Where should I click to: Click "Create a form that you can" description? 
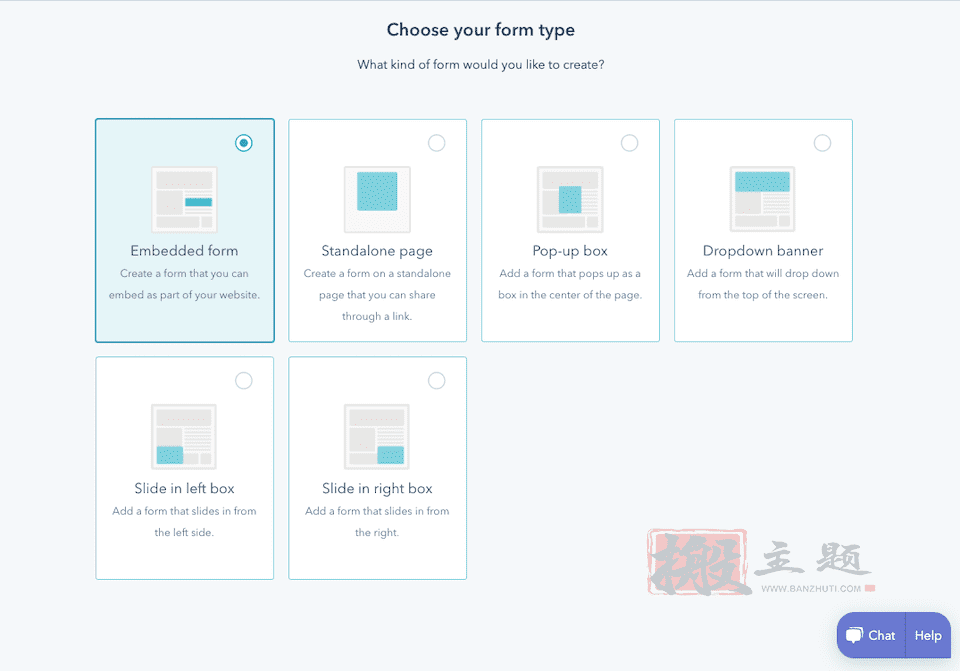coord(184,274)
